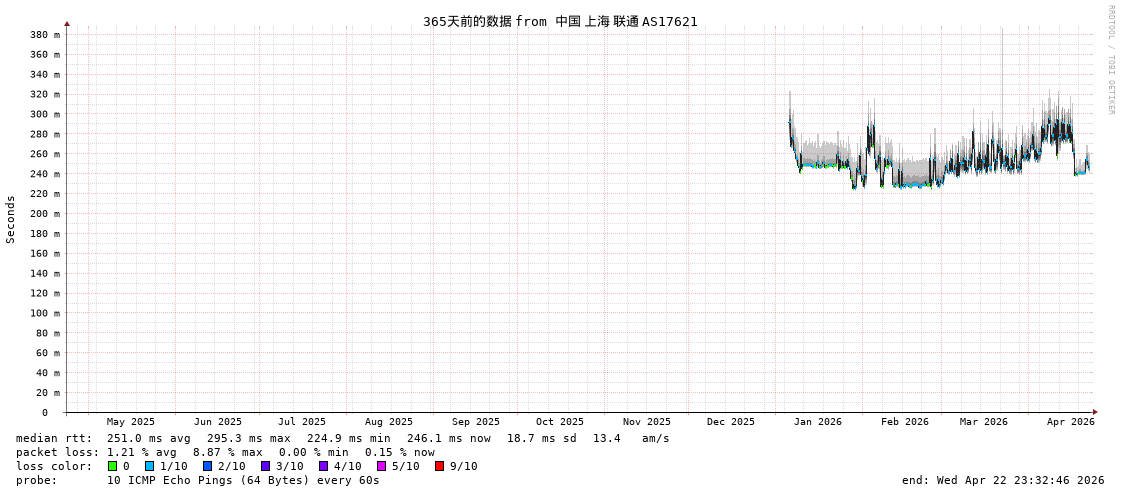Screen dimensions: 1121x494
Task: Click the purple 3/10 loss swatch
Action: coord(265,466)
